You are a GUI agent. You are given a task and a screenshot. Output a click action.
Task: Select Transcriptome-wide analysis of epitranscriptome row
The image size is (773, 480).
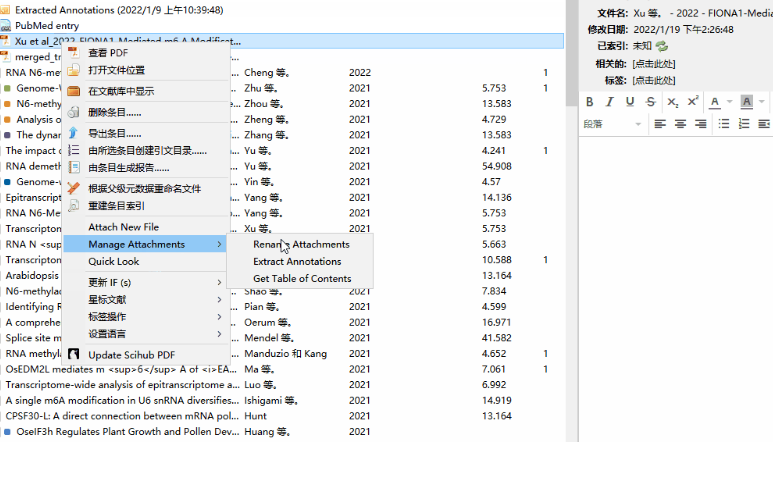pos(282,385)
